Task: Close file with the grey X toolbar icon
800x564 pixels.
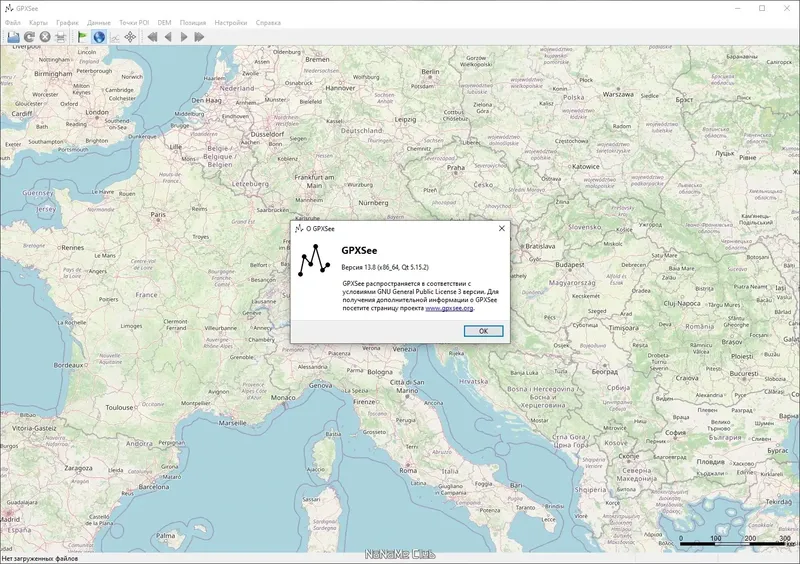Action: click(45, 37)
